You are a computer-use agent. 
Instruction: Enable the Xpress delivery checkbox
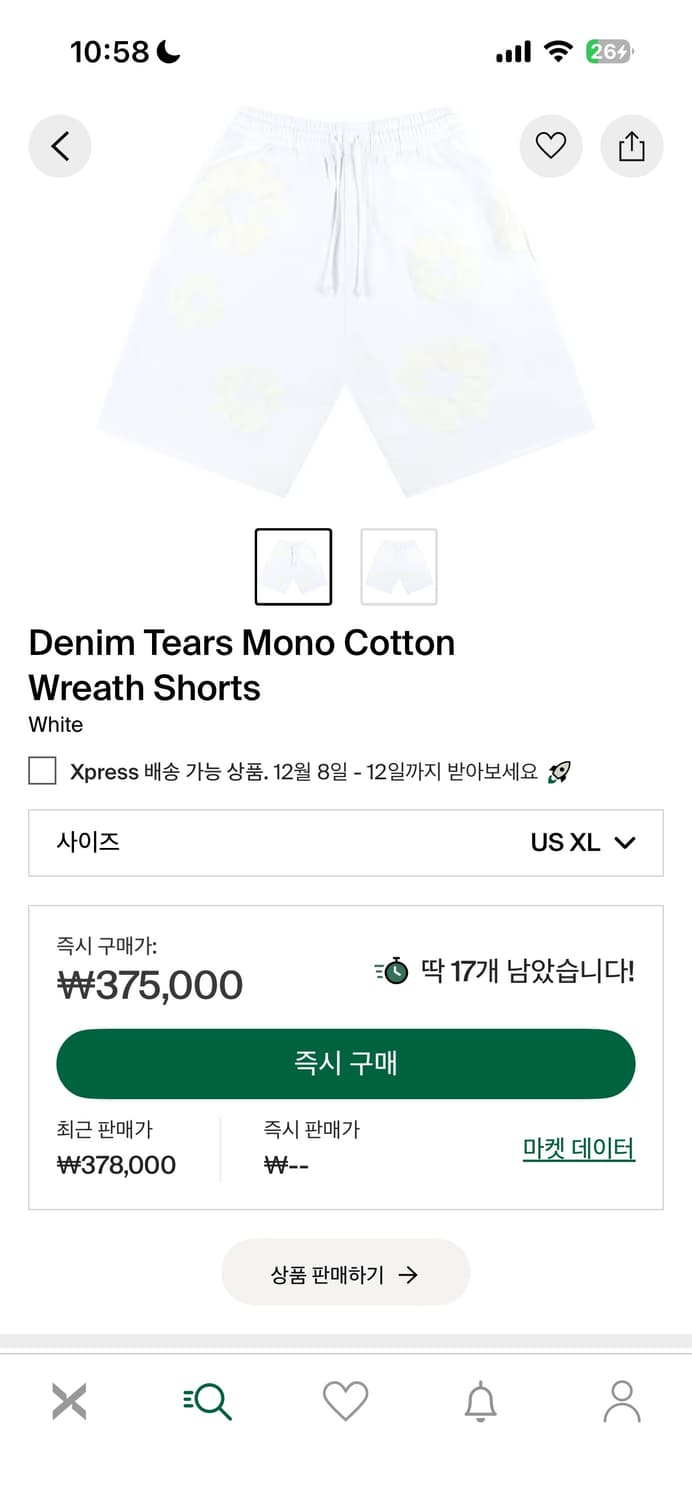[x=41, y=770]
